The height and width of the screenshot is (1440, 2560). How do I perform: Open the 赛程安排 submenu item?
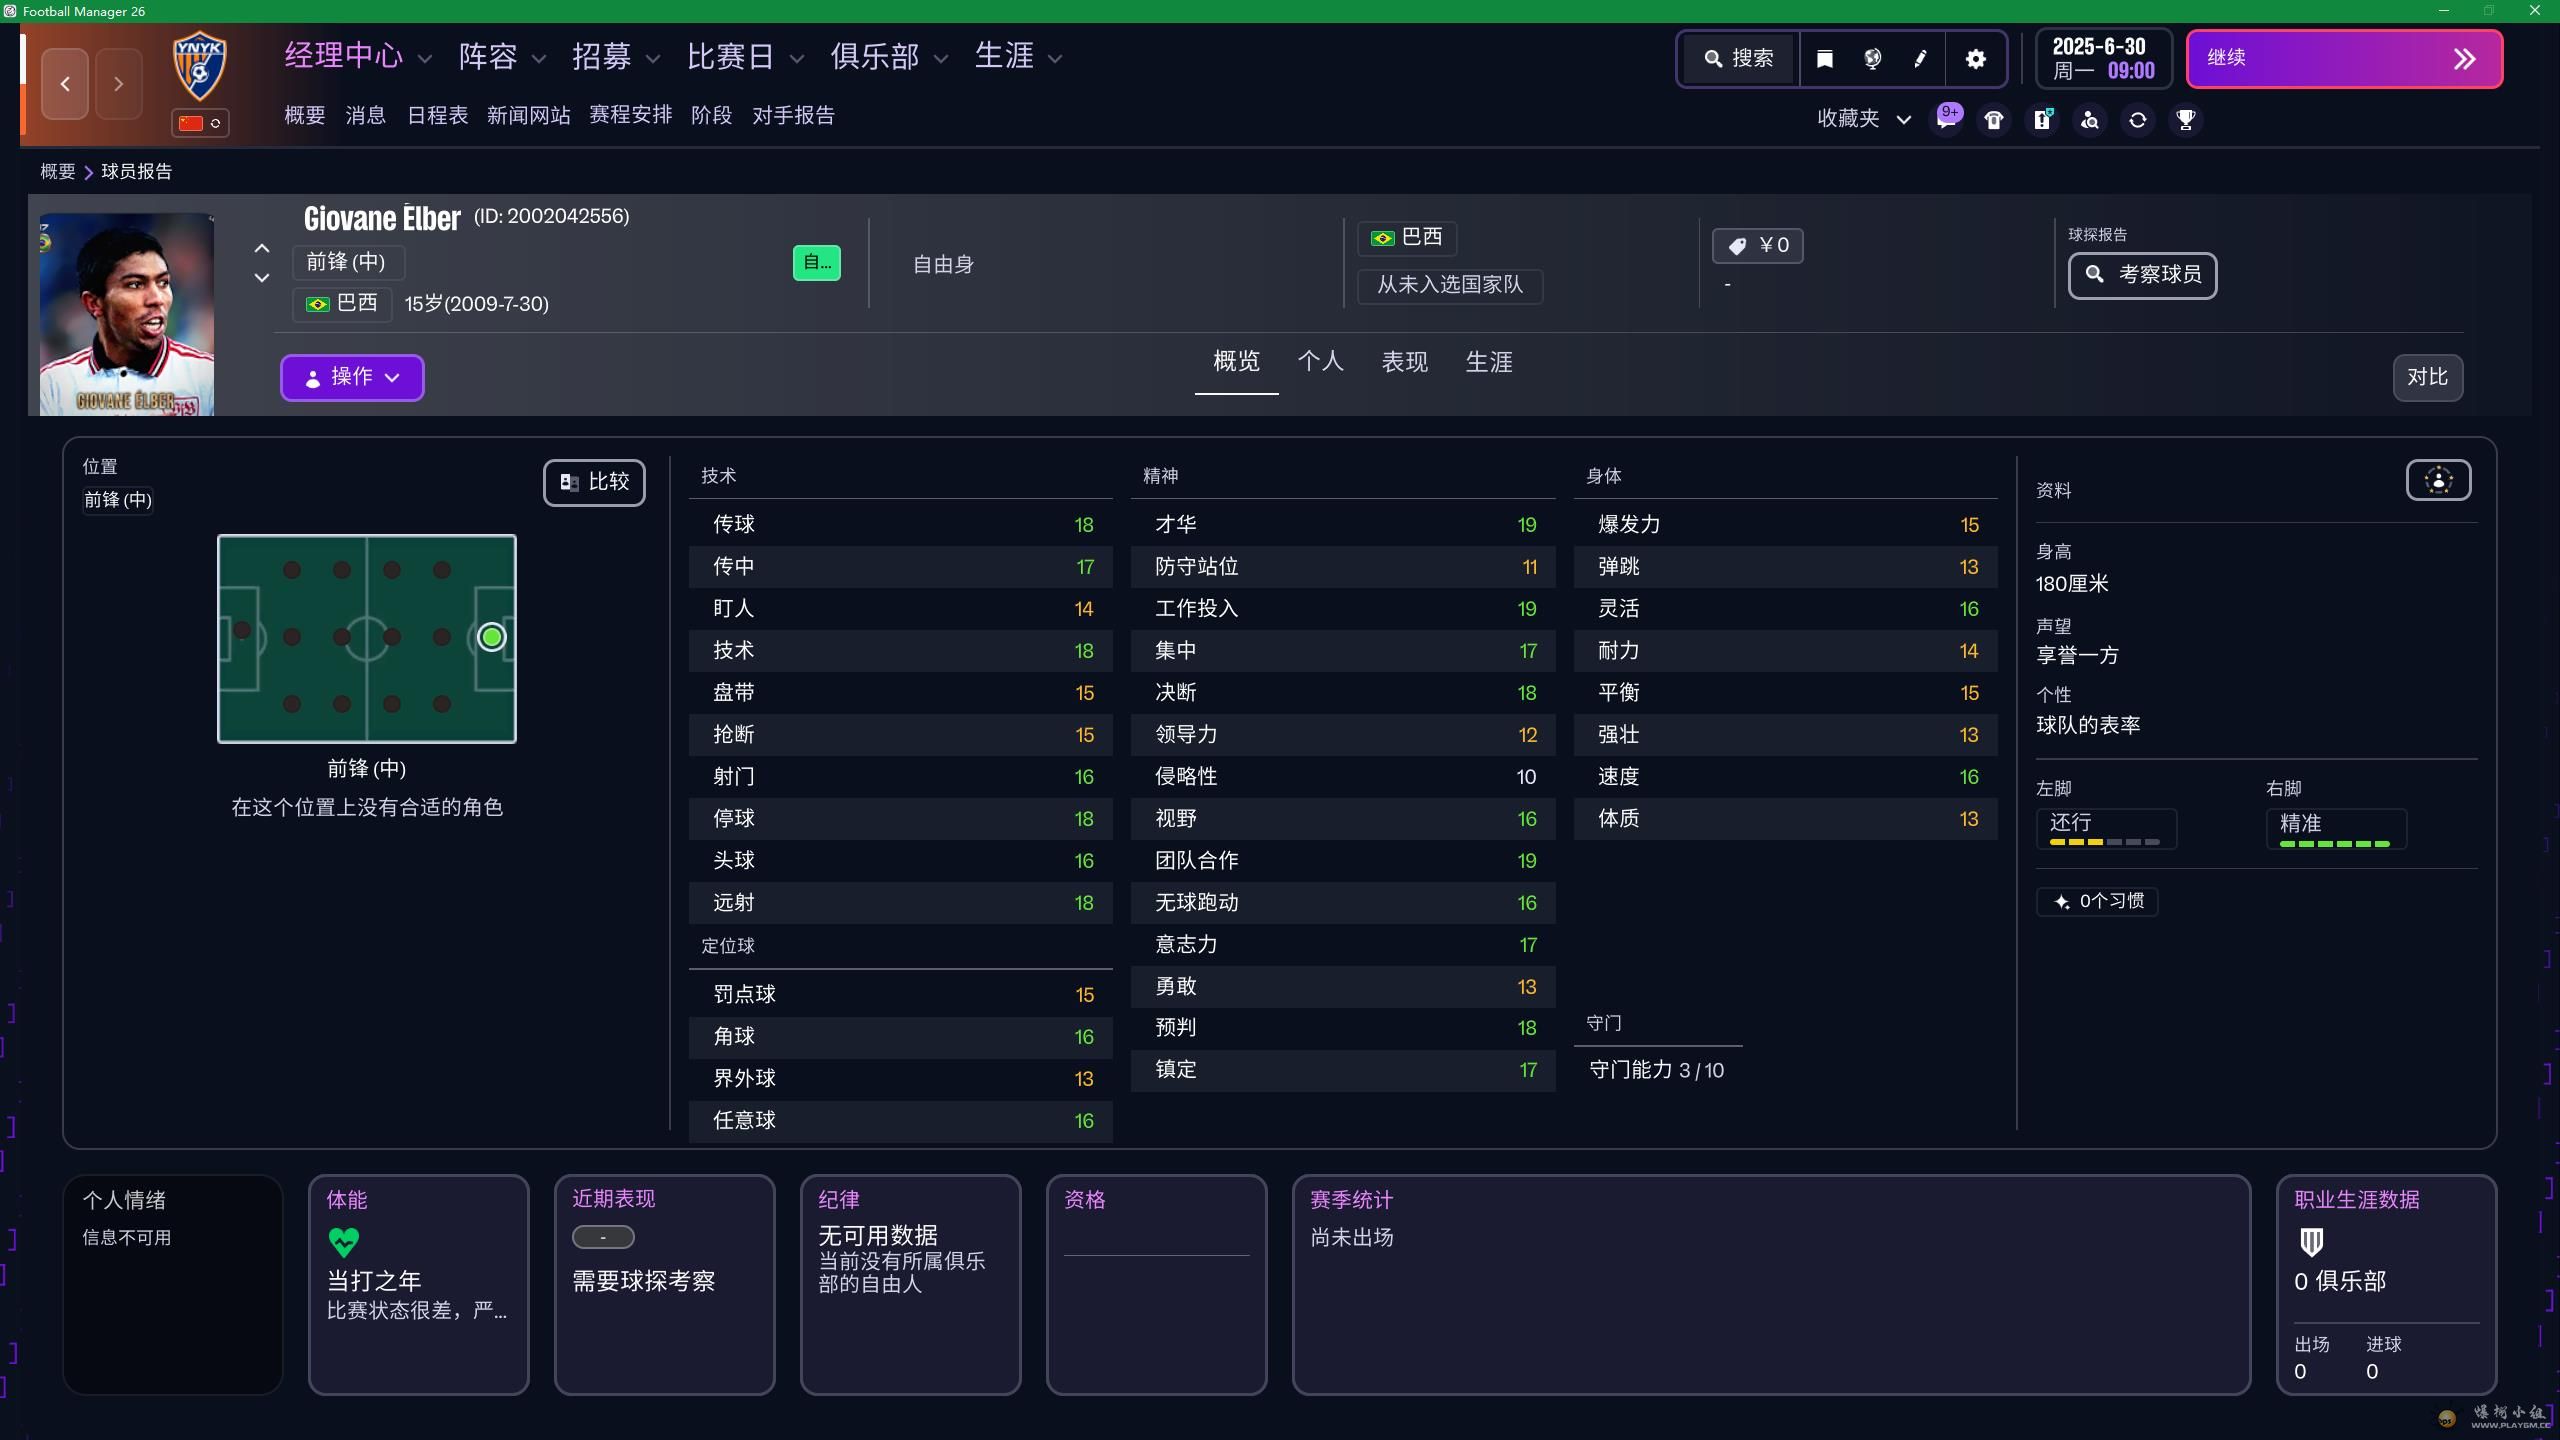[630, 116]
